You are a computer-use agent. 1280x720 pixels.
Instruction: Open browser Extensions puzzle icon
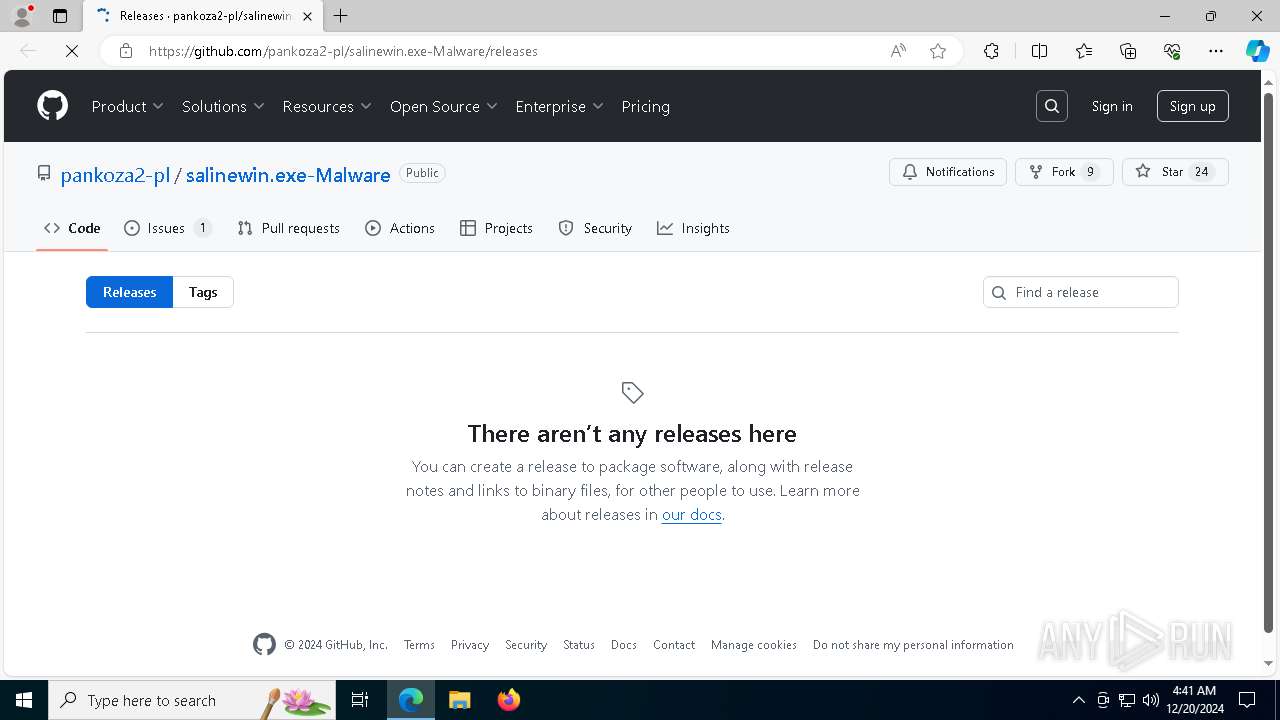[x=991, y=51]
